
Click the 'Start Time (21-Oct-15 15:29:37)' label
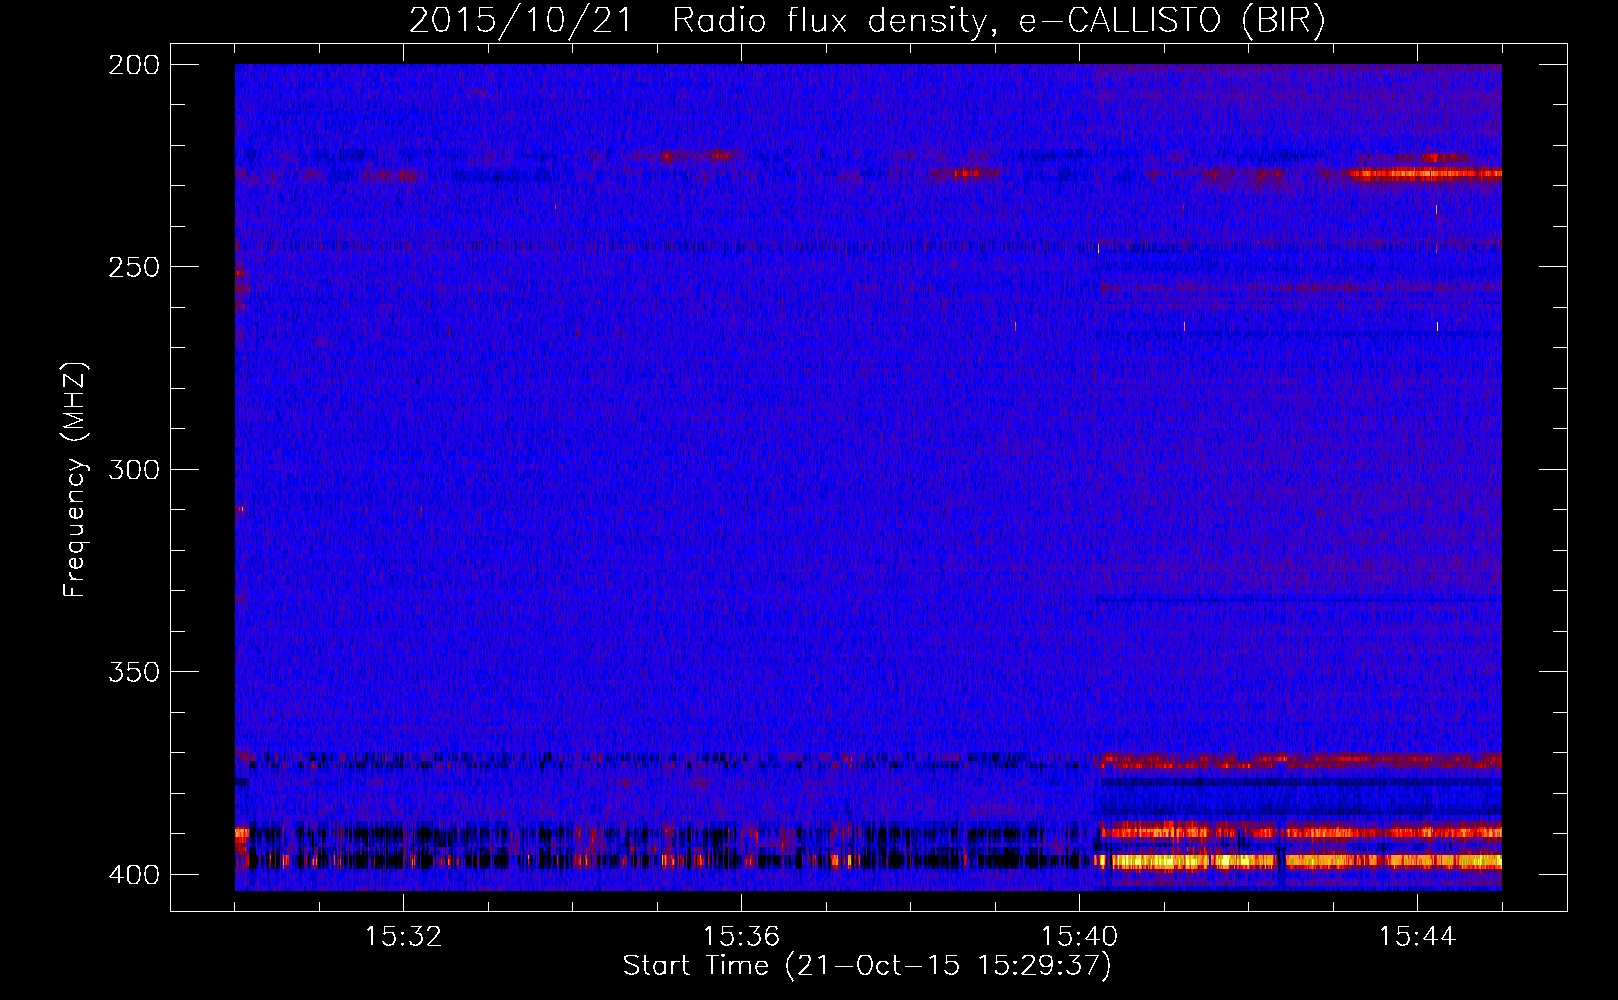pyautogui.click(x=867, y=966)
